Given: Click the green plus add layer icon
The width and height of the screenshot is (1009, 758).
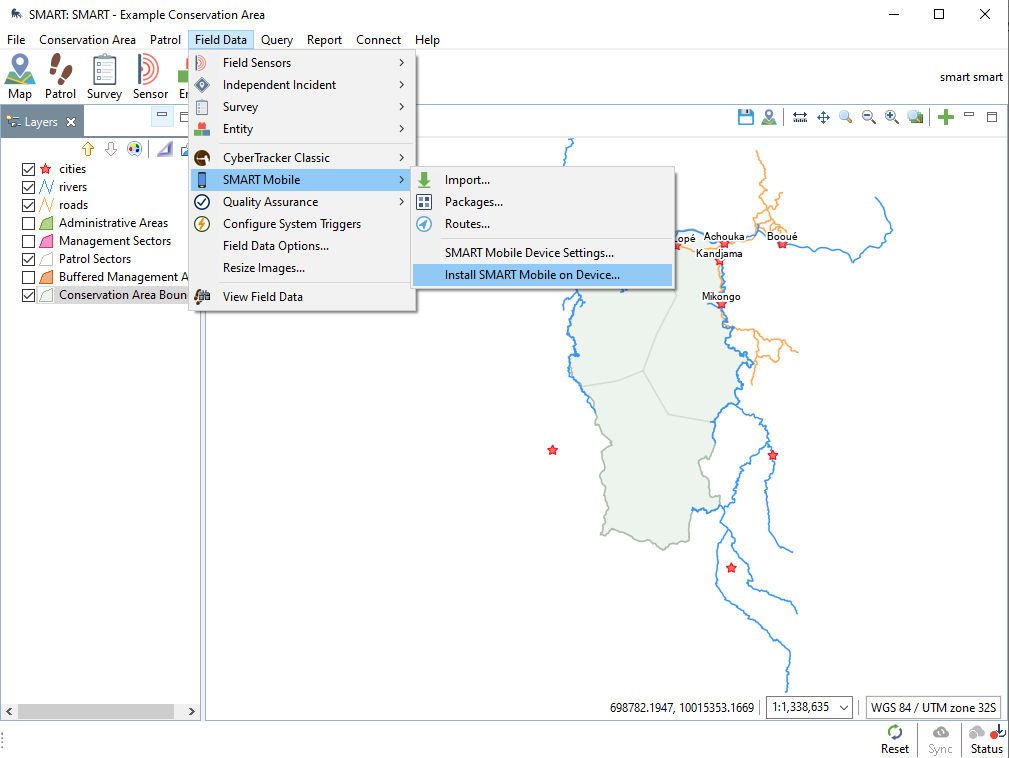Looking at the screenshot, I should click(945, 117).
